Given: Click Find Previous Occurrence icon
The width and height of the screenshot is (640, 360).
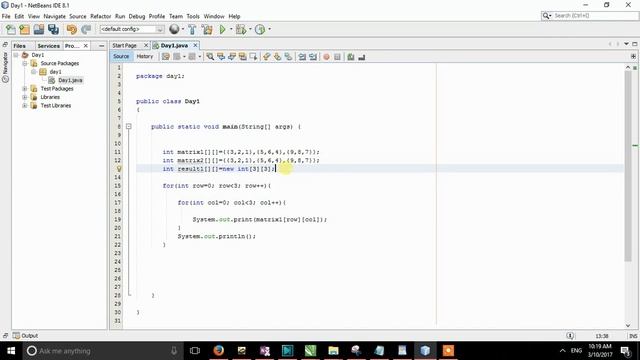Looking at the screenshot, I should coord(221,57).
